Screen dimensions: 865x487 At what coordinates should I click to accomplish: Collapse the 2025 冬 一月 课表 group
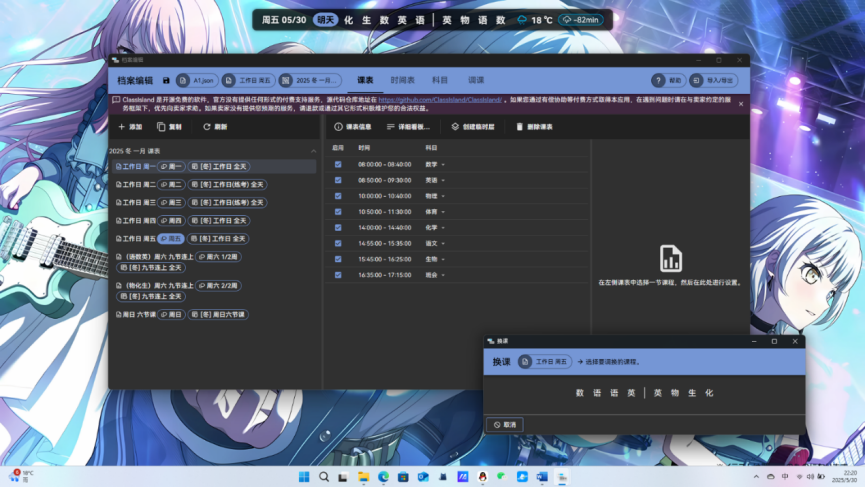(x=313, y=151)
